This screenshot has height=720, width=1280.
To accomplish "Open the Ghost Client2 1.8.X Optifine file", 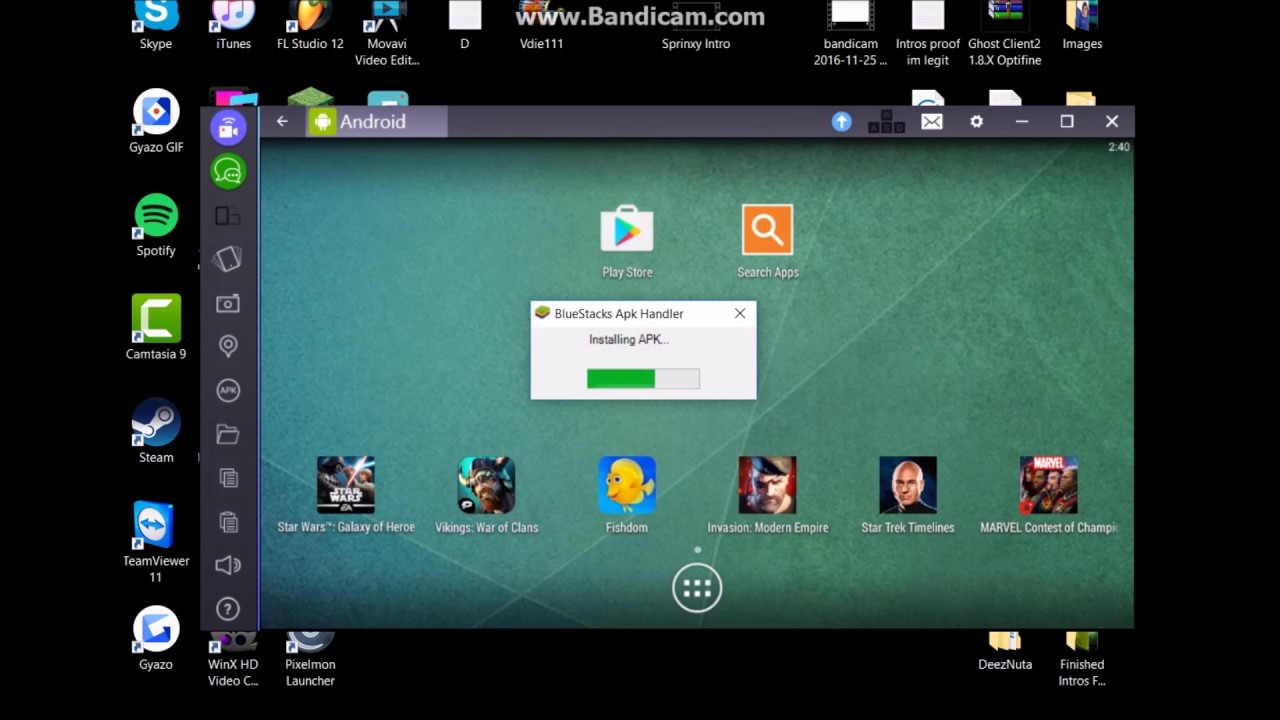I will (1005, 34).
